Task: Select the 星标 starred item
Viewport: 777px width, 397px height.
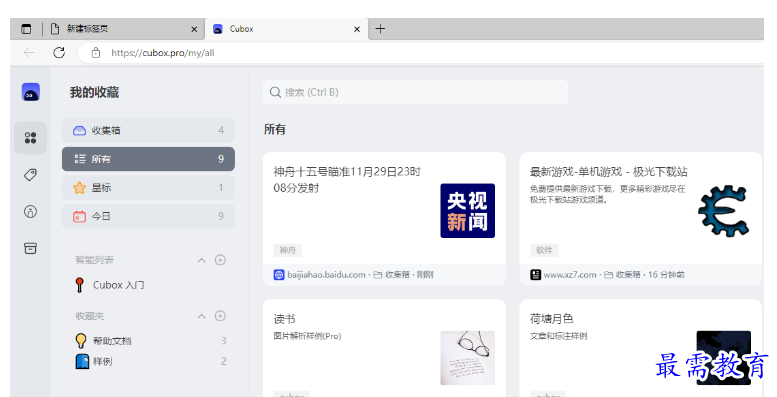Action: click(148, 188)
